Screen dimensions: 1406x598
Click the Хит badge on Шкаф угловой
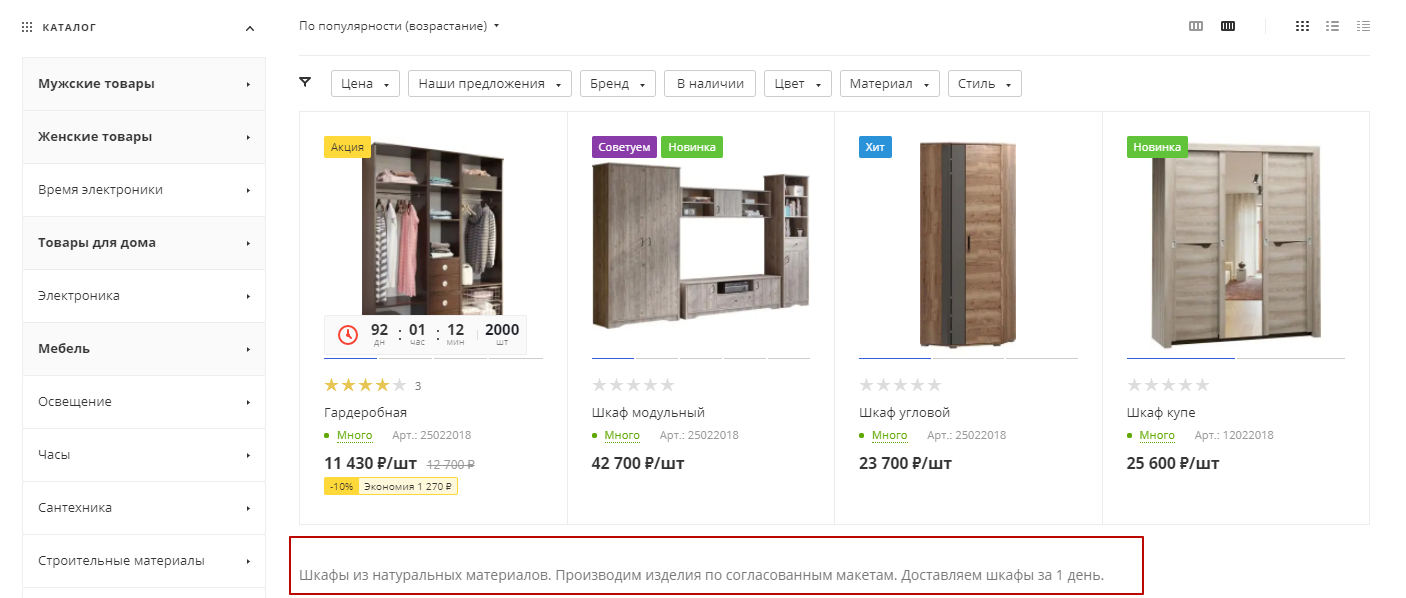click(875, 147)
